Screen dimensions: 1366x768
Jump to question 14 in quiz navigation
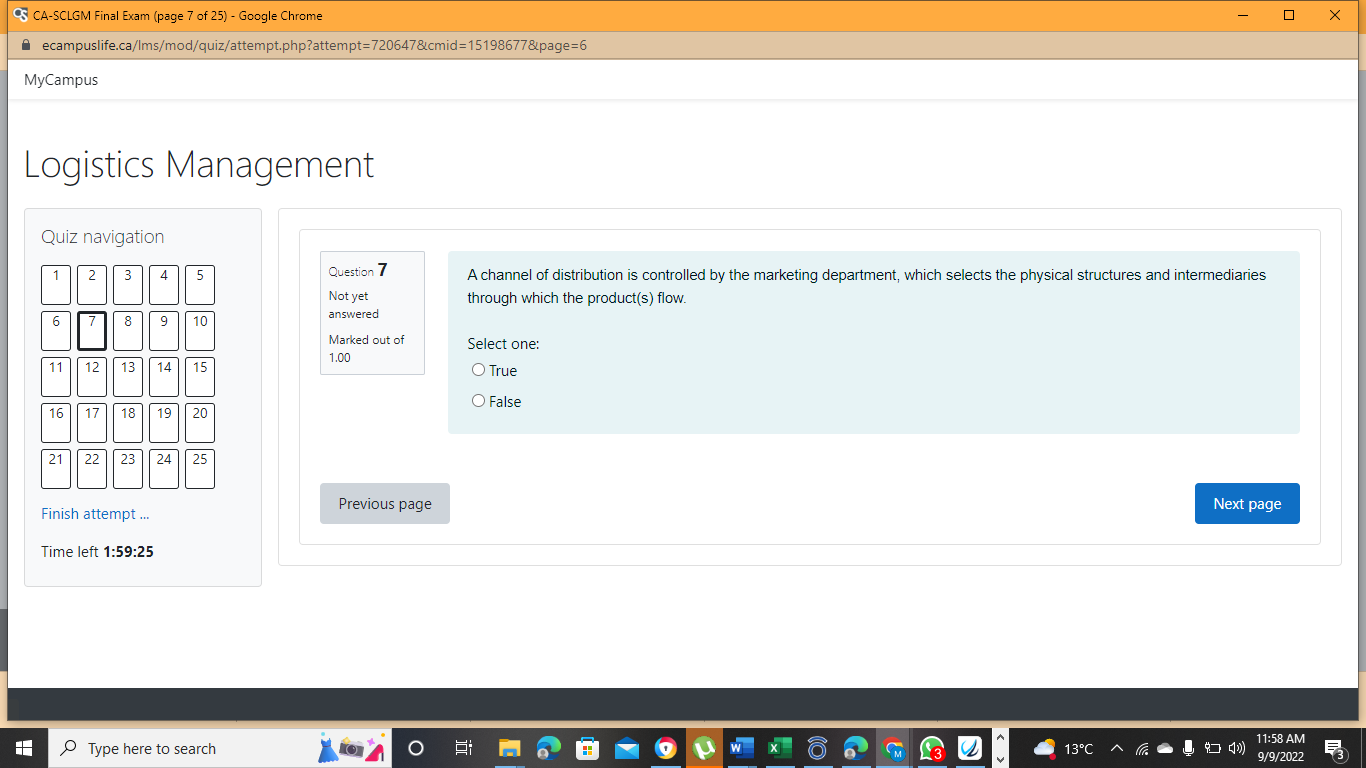pyautogui.click(x=163, y=376)
